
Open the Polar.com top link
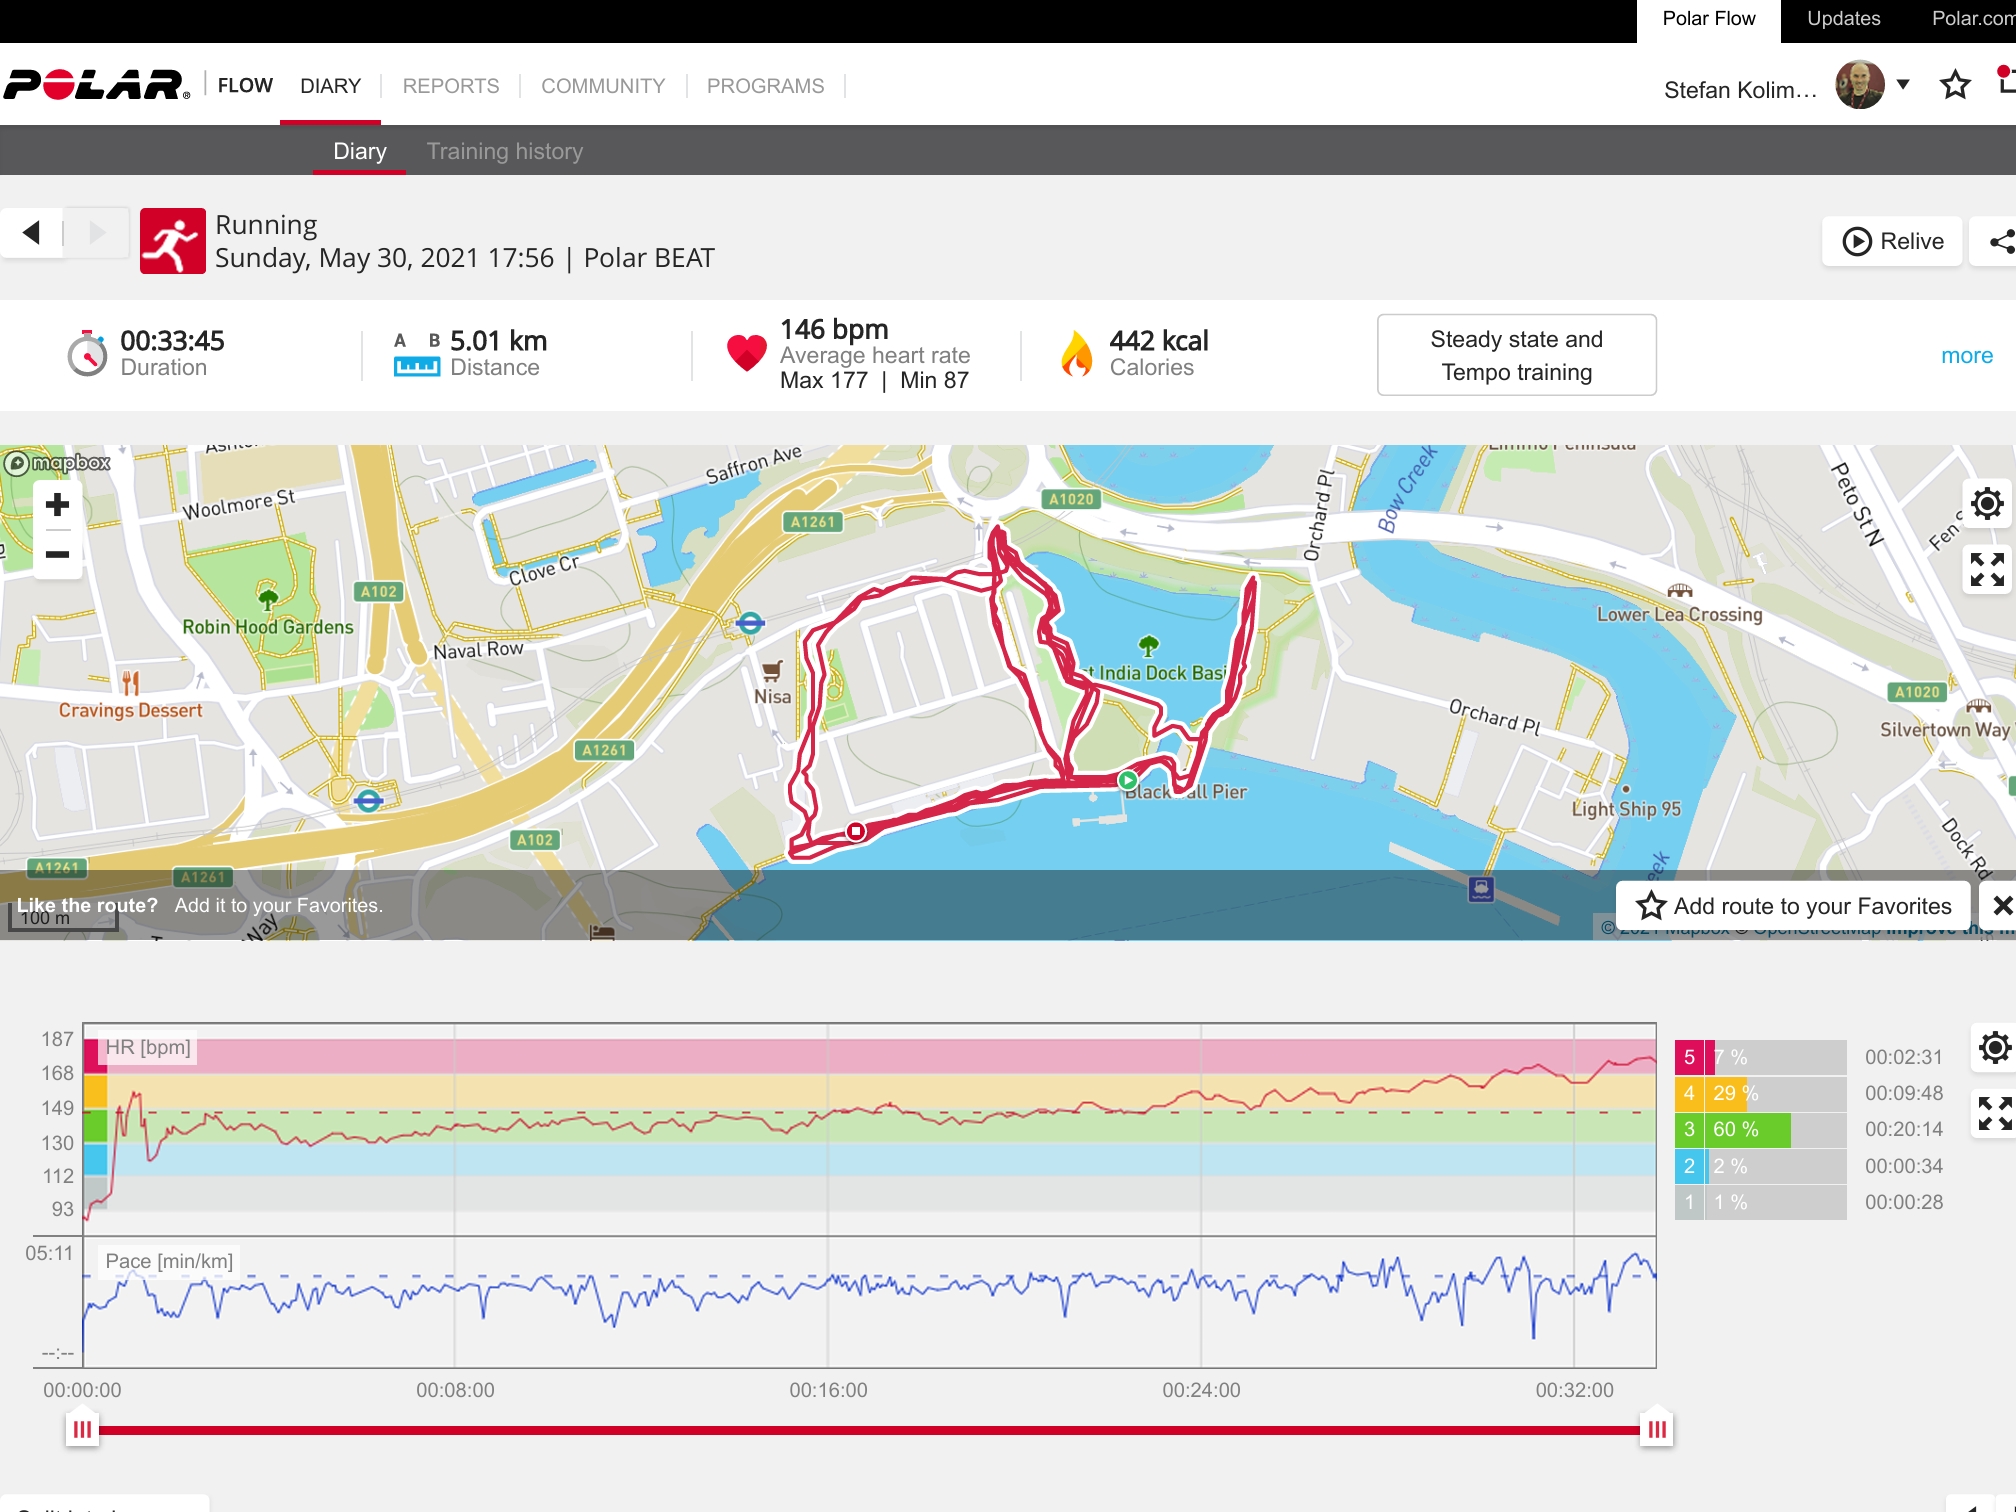click(x=1973, y=19)
